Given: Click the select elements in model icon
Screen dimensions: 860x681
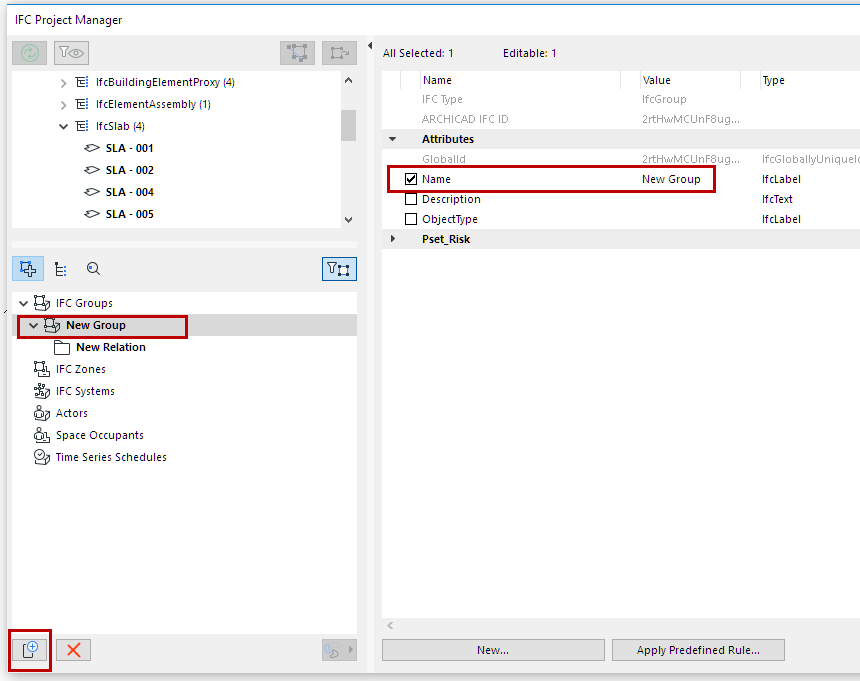Looking at the screenshot, I should (x=297, y=53).
